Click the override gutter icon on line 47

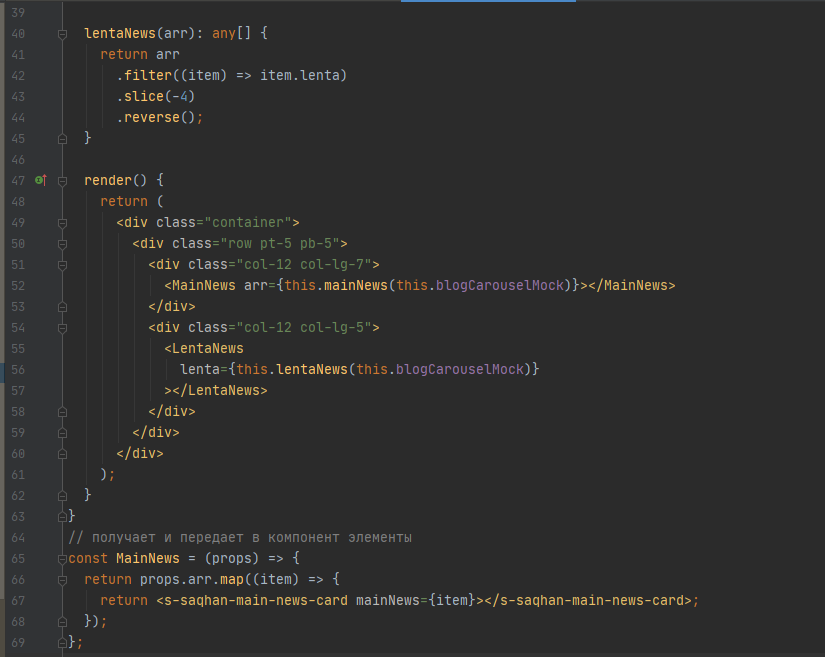(x=41, y=180)
